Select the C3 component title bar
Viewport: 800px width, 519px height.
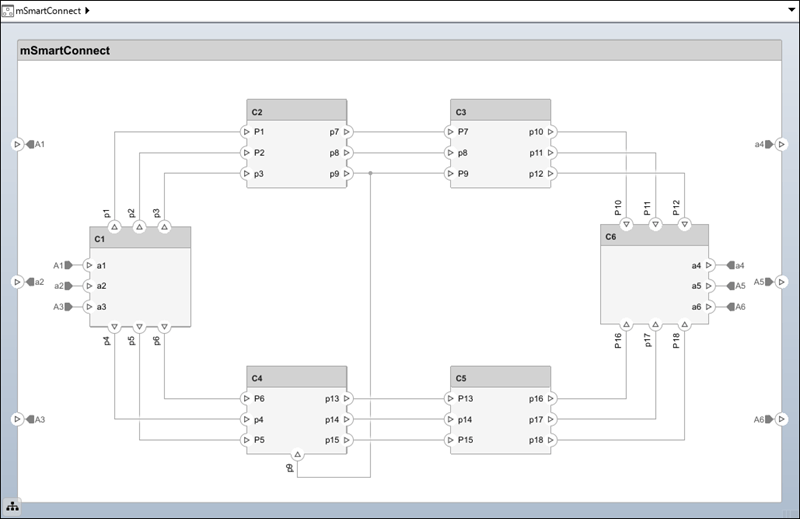[500, 110]
